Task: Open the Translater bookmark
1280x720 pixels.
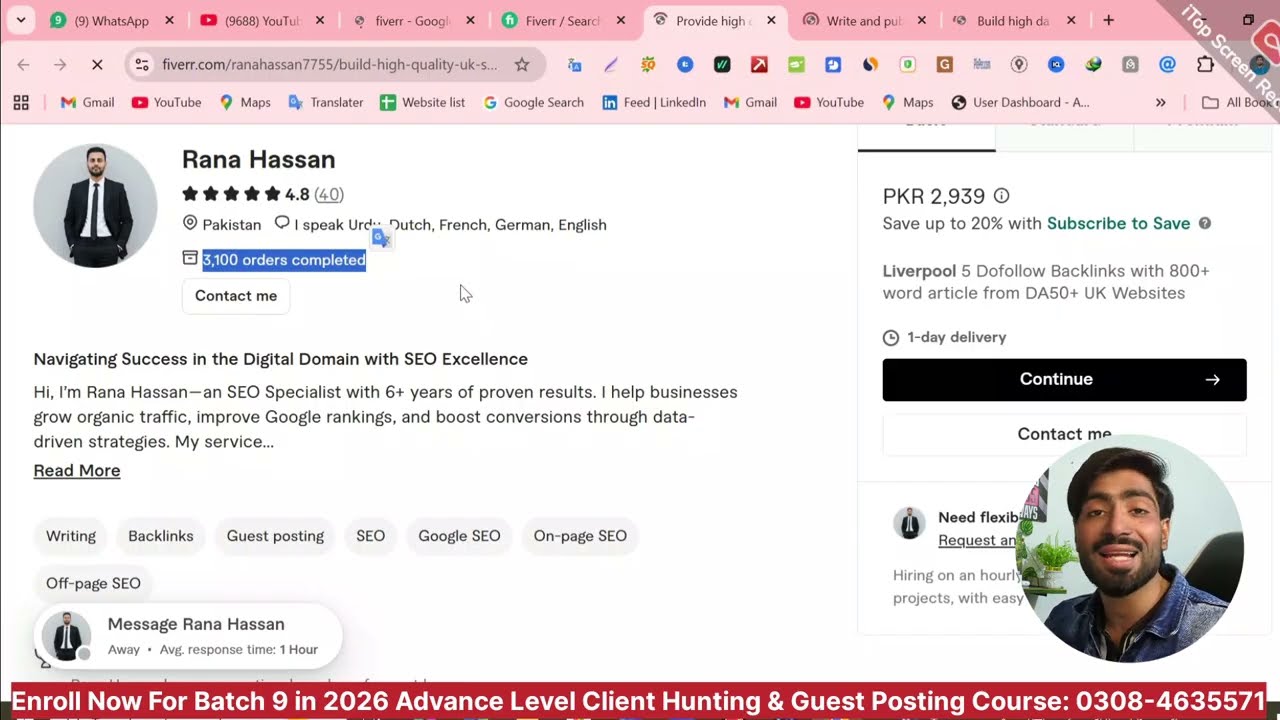Action: click(326, 102)
